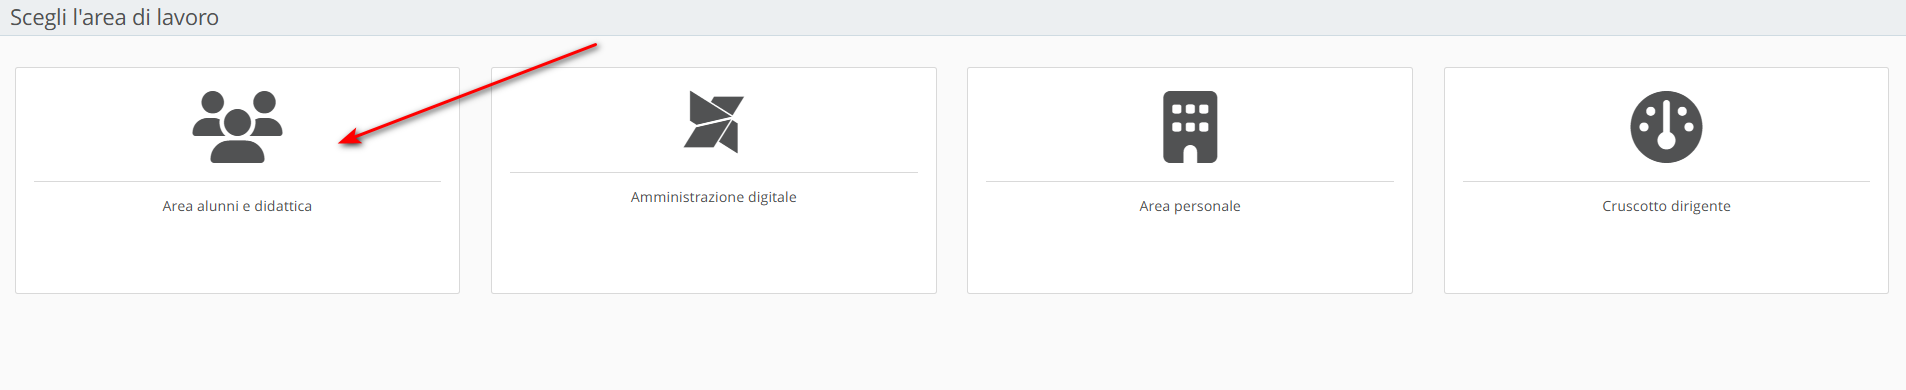This screenshot has height=390, width=1906.
Task: Click the three-people group icon
Action: click(x=237, y=127)
